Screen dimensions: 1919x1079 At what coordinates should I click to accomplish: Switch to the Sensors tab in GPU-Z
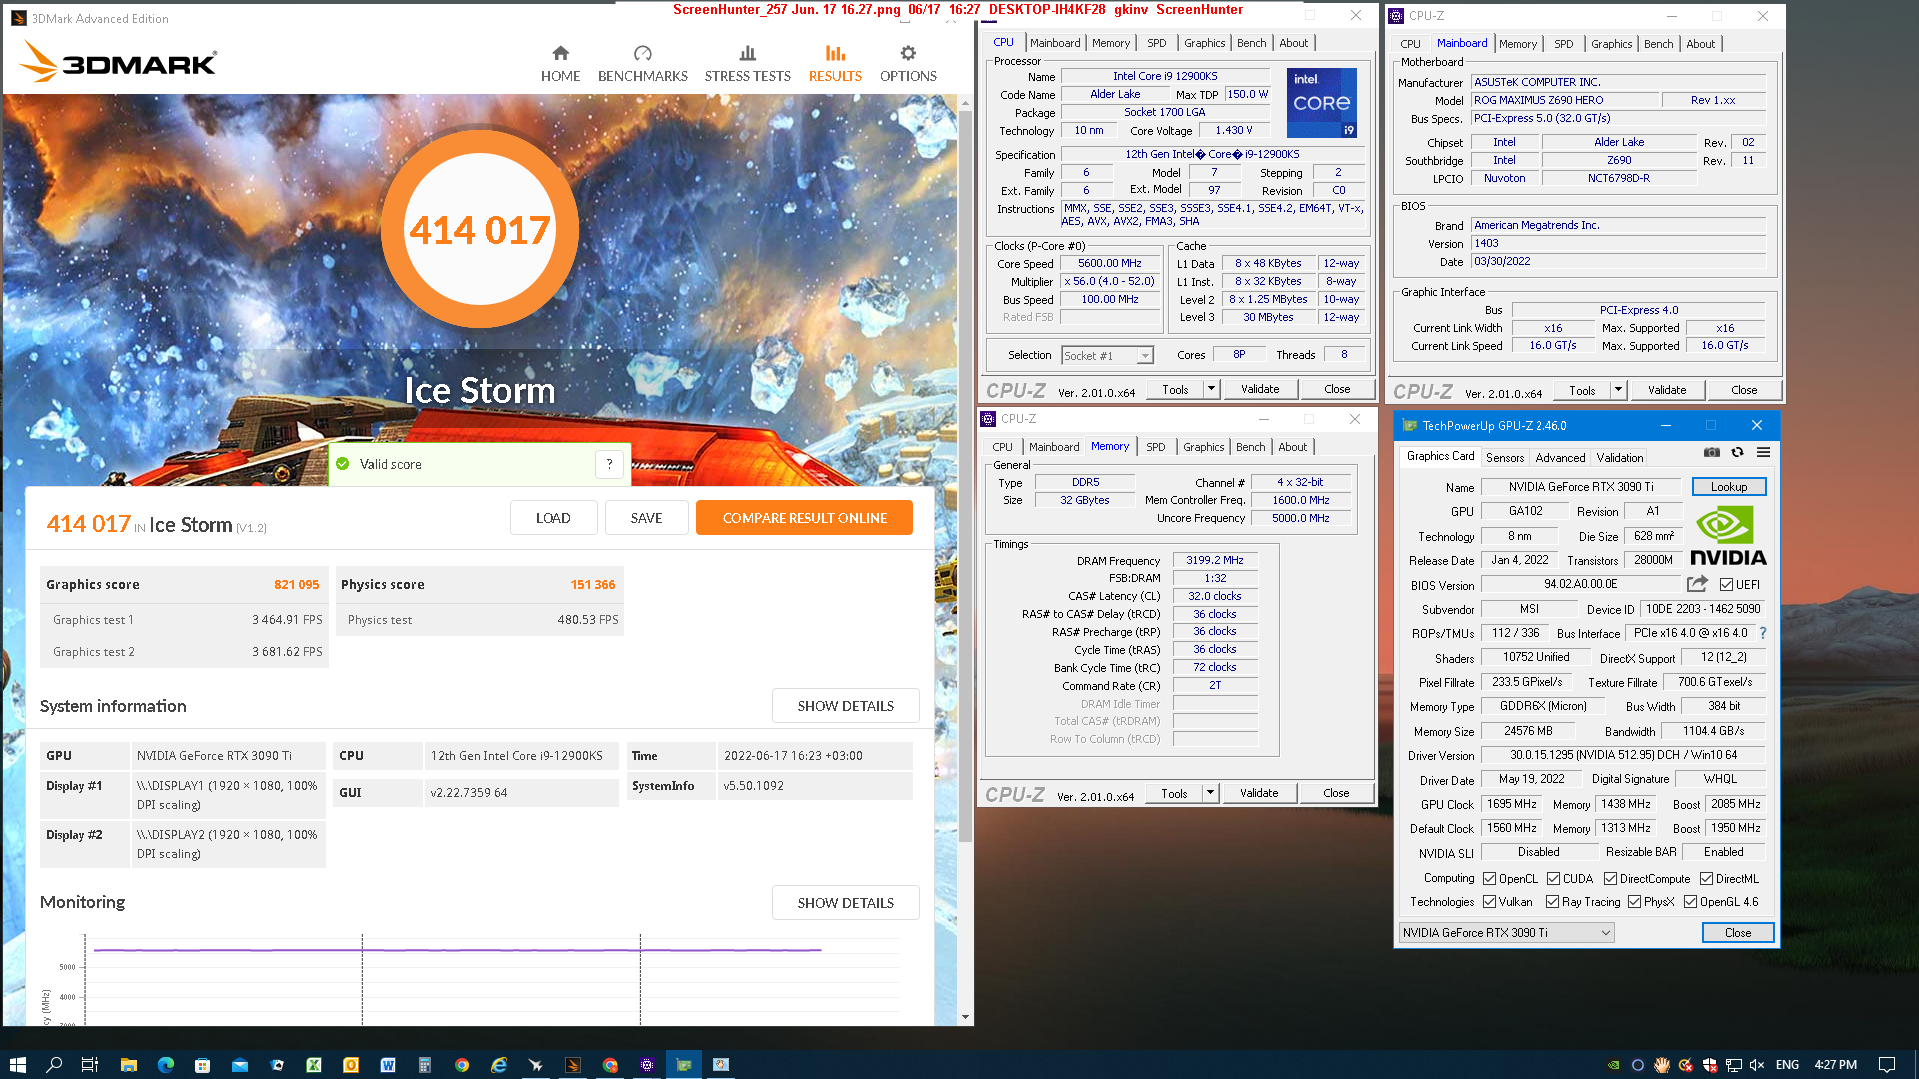click(x=1504, y=458)
